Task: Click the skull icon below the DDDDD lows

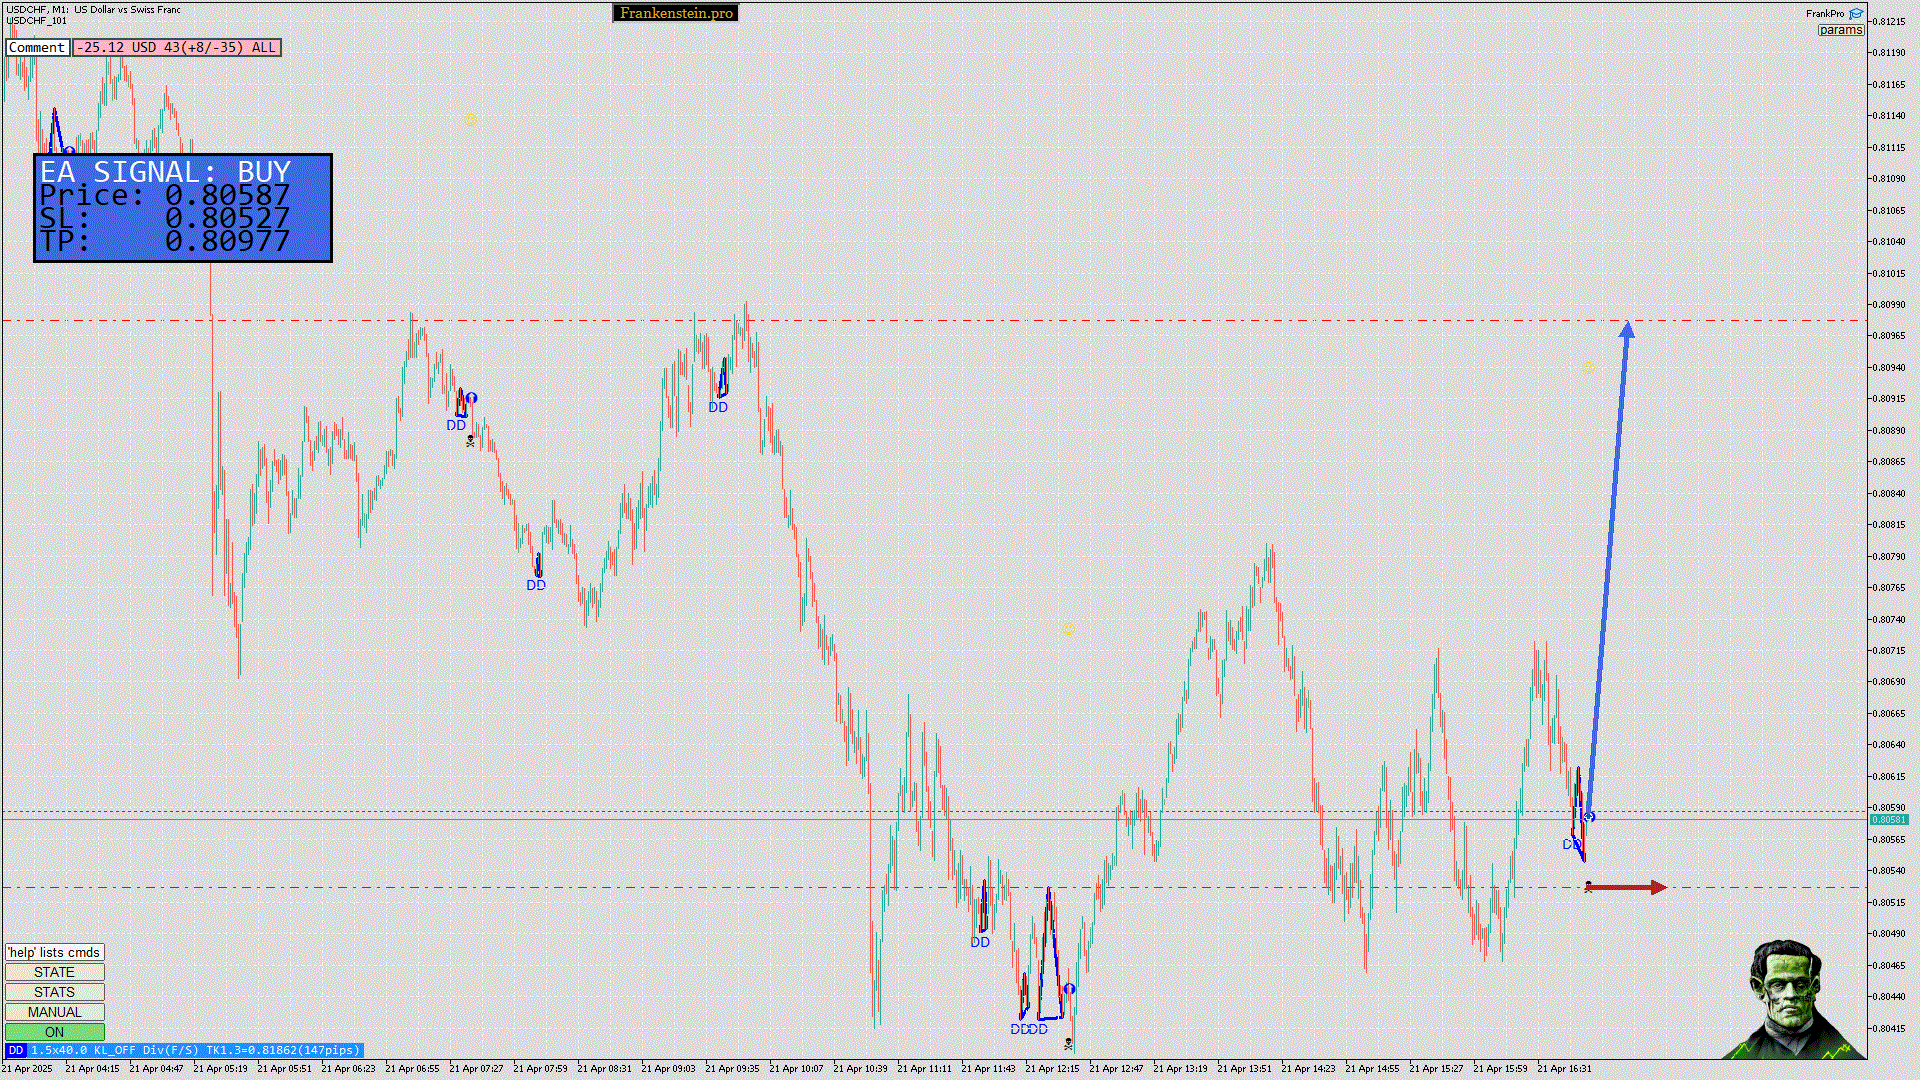Action: click(1068, 1044)
